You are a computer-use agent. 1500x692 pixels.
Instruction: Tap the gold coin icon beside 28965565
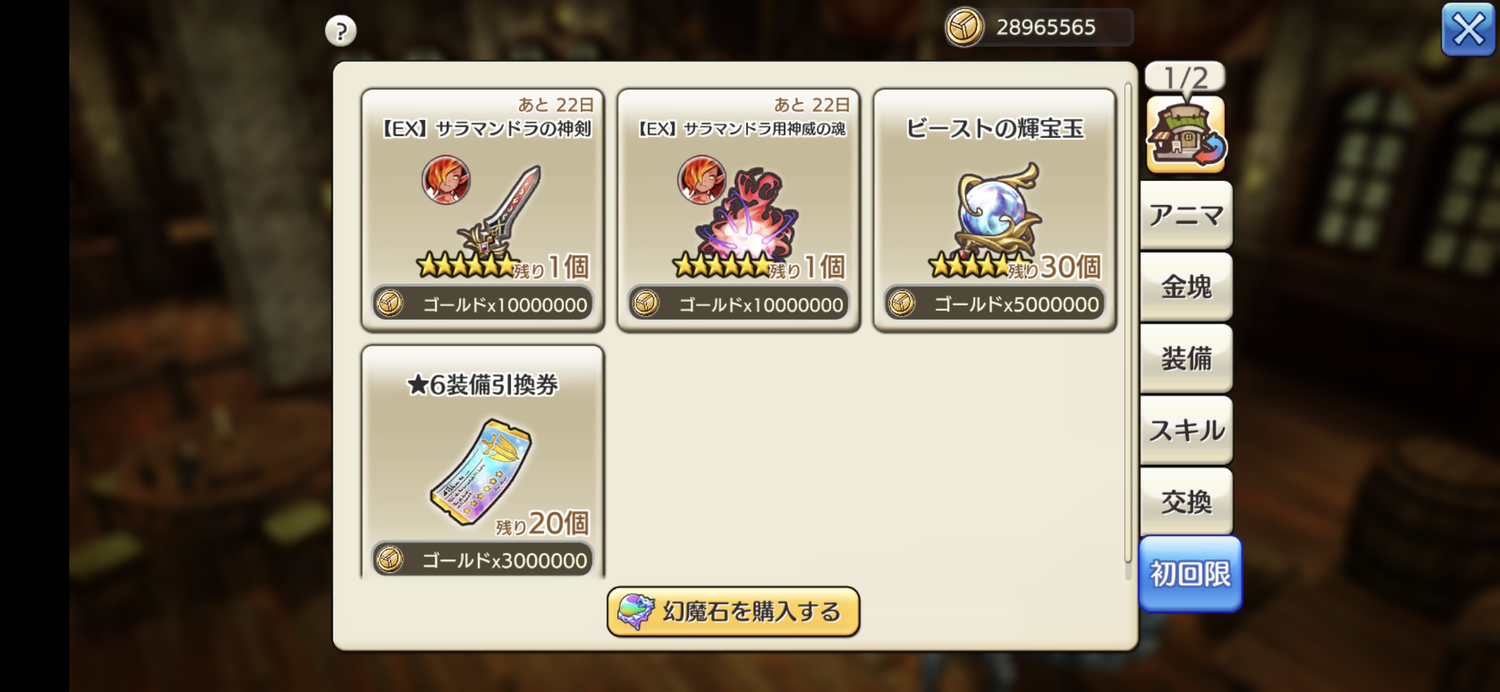965,28
